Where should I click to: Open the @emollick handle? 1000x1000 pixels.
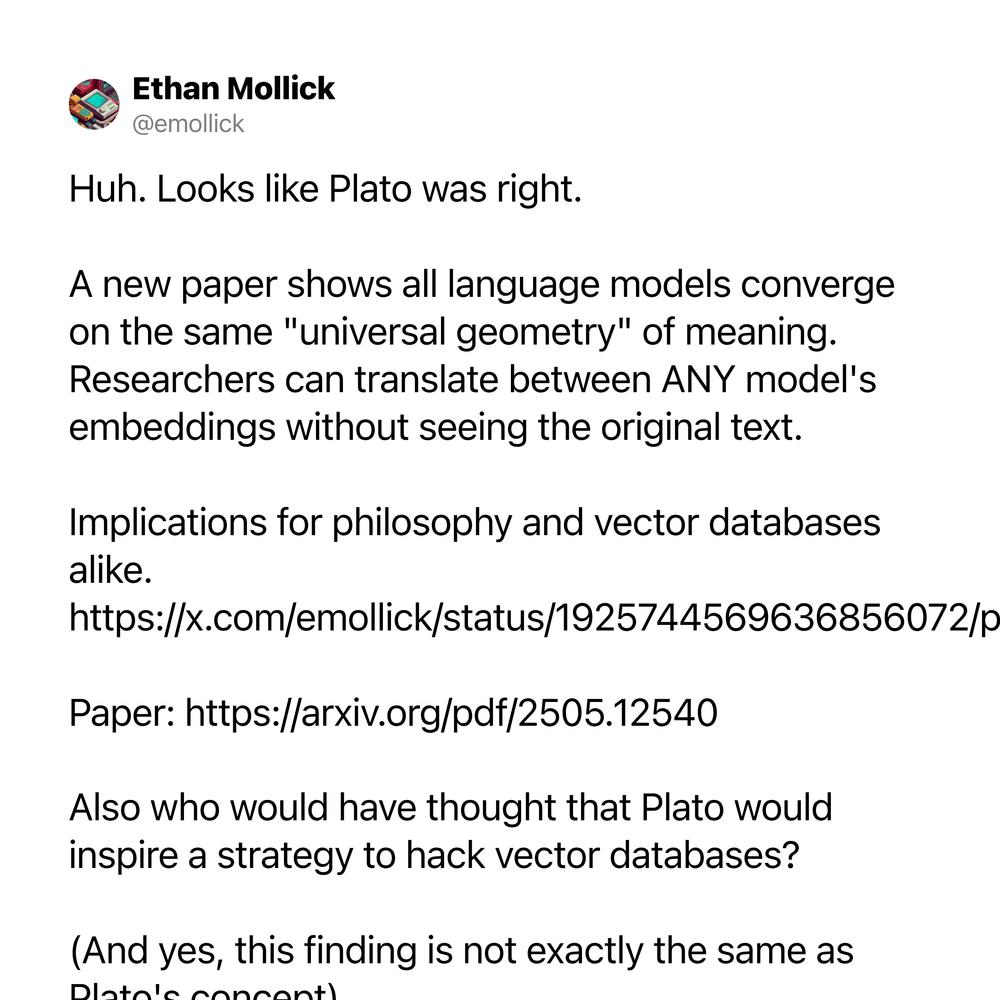[x=188, y=124]
